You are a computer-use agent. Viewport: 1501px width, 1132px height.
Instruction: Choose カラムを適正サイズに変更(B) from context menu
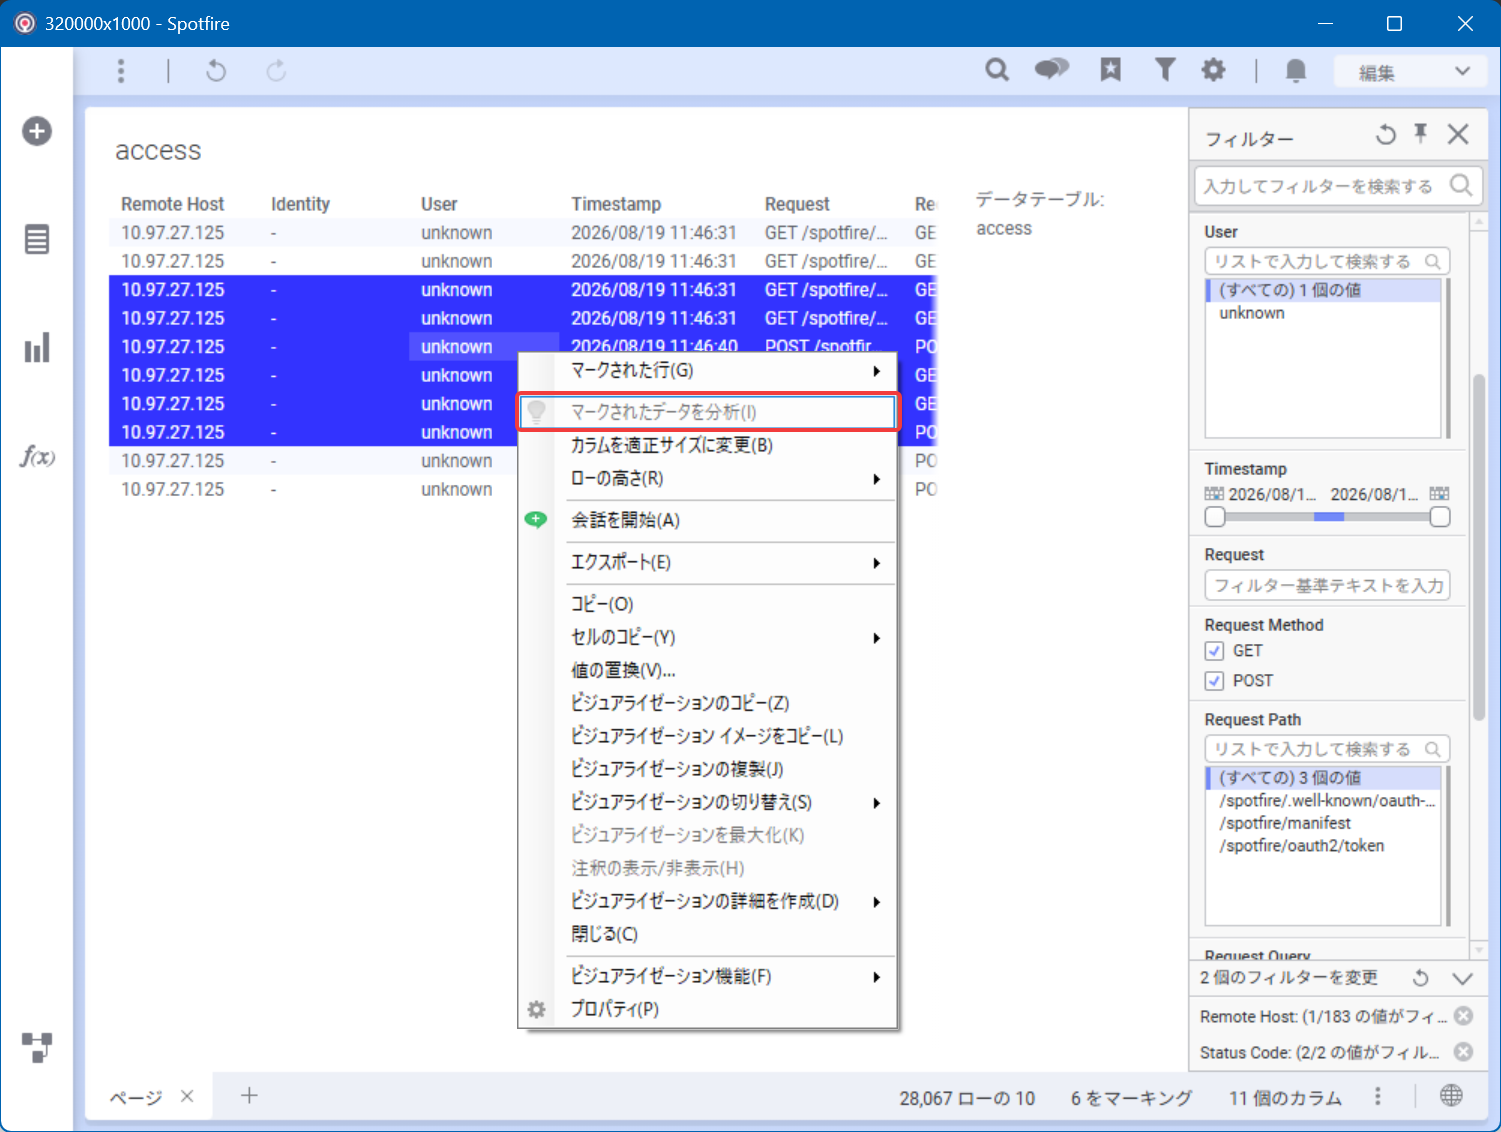[x=706, y=445]
